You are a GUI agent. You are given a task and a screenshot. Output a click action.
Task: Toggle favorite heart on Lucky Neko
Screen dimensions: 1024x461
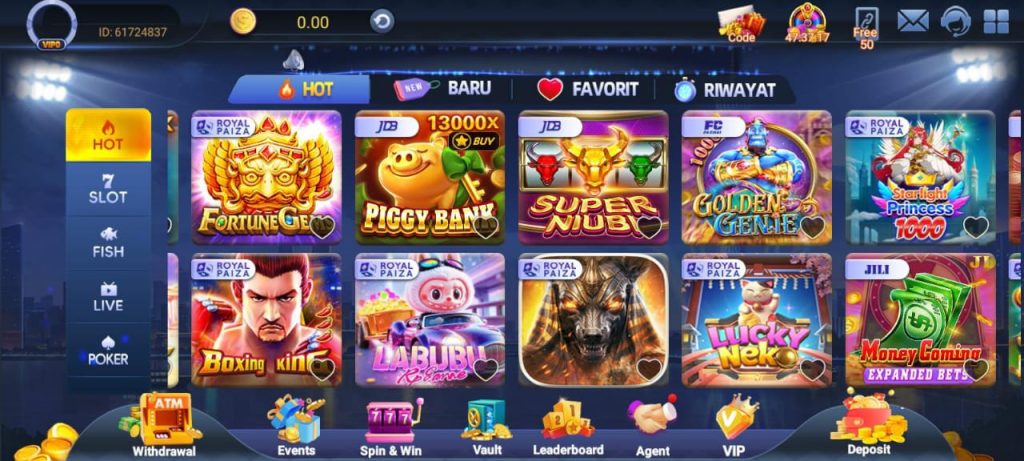(812, 370)
